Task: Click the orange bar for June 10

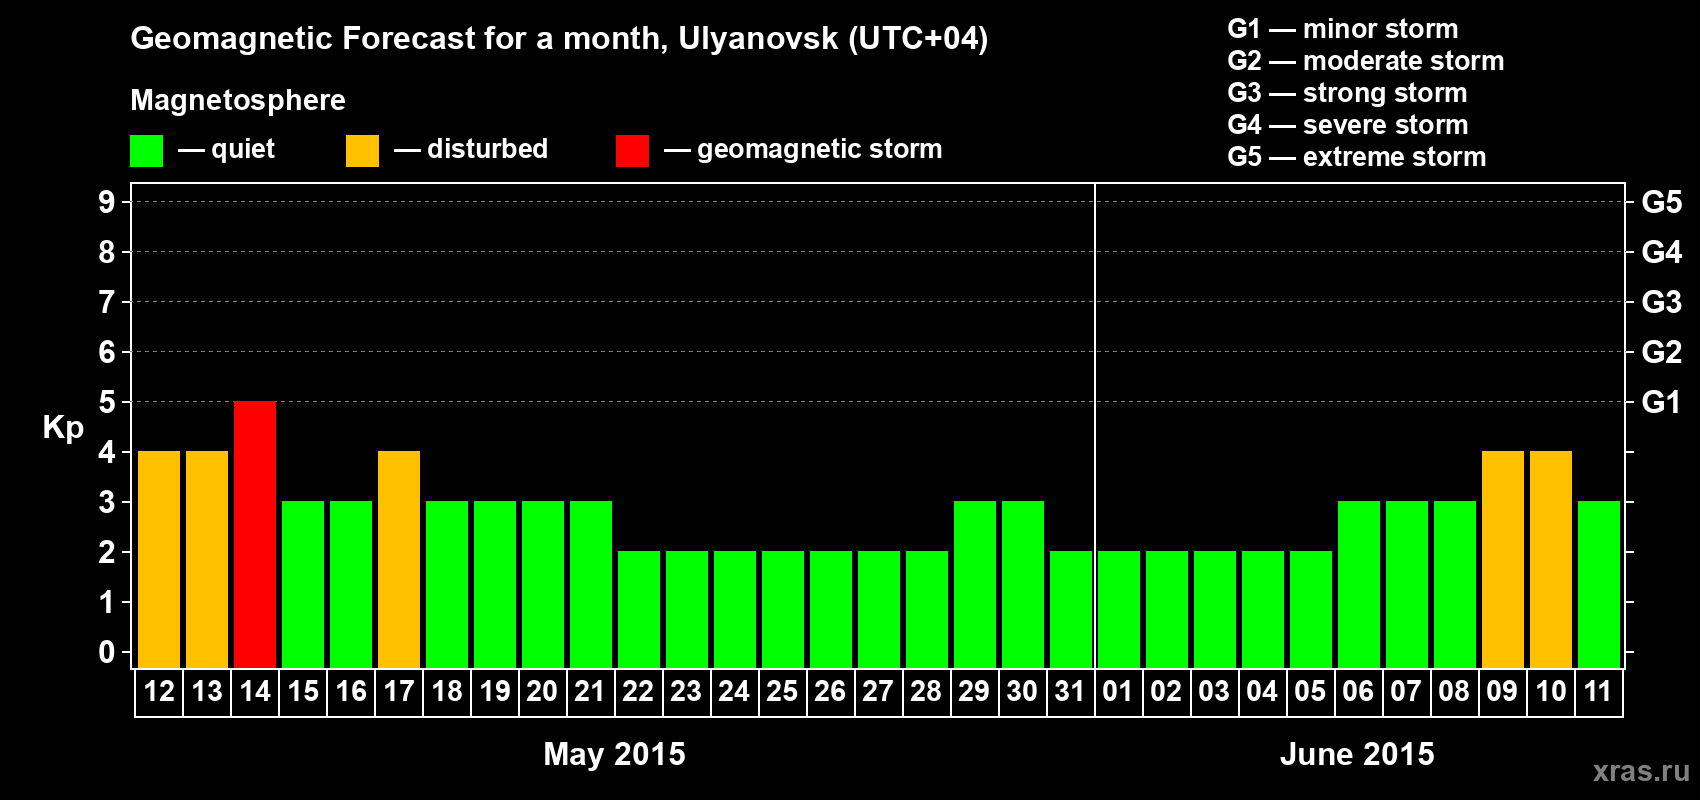Action: pos(1551,559)
